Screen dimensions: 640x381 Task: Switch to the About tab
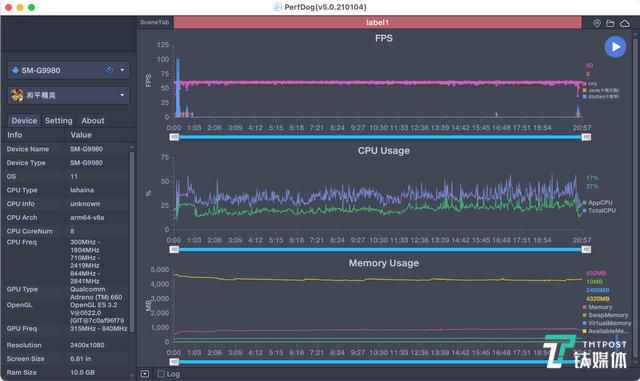(93, 120)
